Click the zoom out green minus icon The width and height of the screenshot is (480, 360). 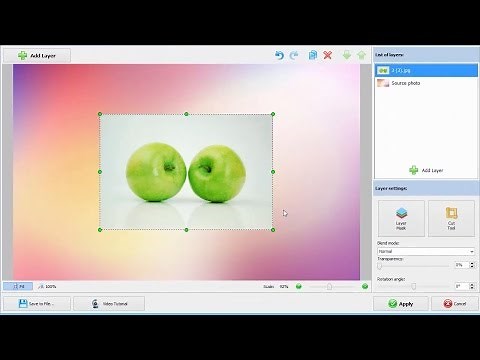pyautogui.click(x=299, y=286)
